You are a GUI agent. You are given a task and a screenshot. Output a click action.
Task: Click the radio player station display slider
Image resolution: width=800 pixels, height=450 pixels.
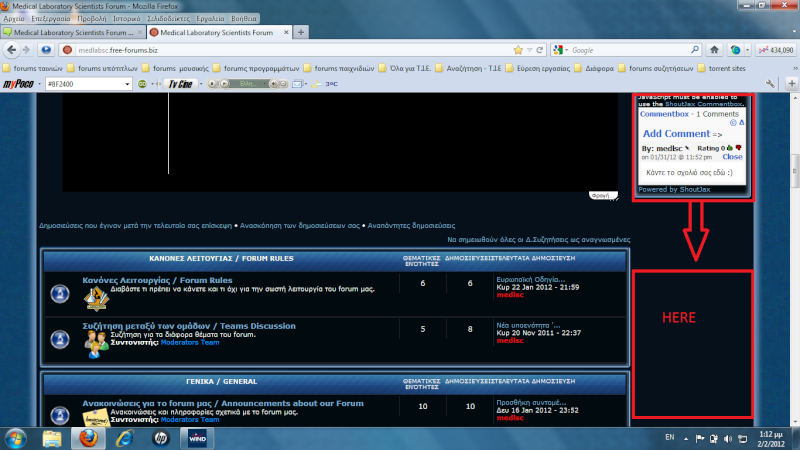(x=248, y=84)
